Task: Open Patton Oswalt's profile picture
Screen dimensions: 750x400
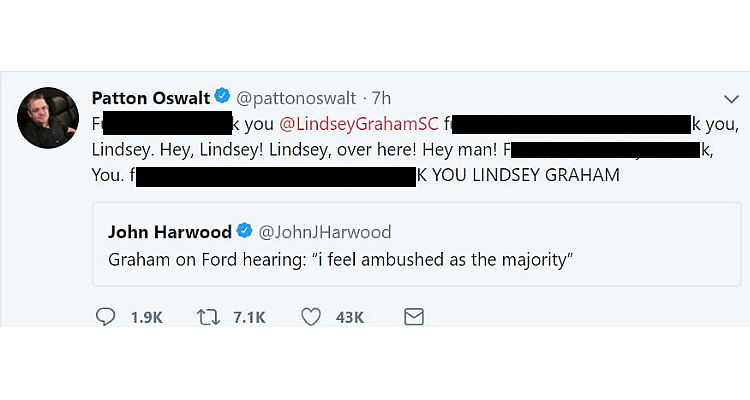Action: (48, 117)
